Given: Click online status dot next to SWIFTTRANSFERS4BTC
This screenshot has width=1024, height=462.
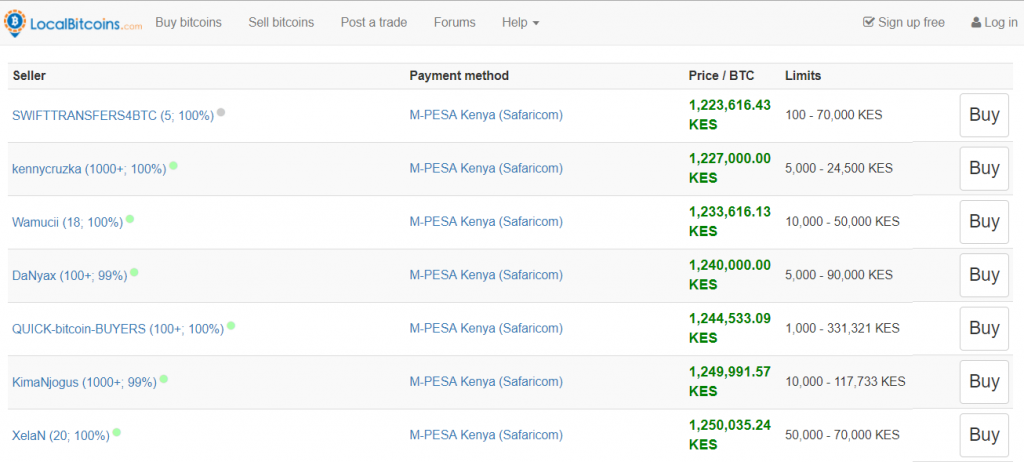Looking at the screenshot, I should (x=221, y=112).
